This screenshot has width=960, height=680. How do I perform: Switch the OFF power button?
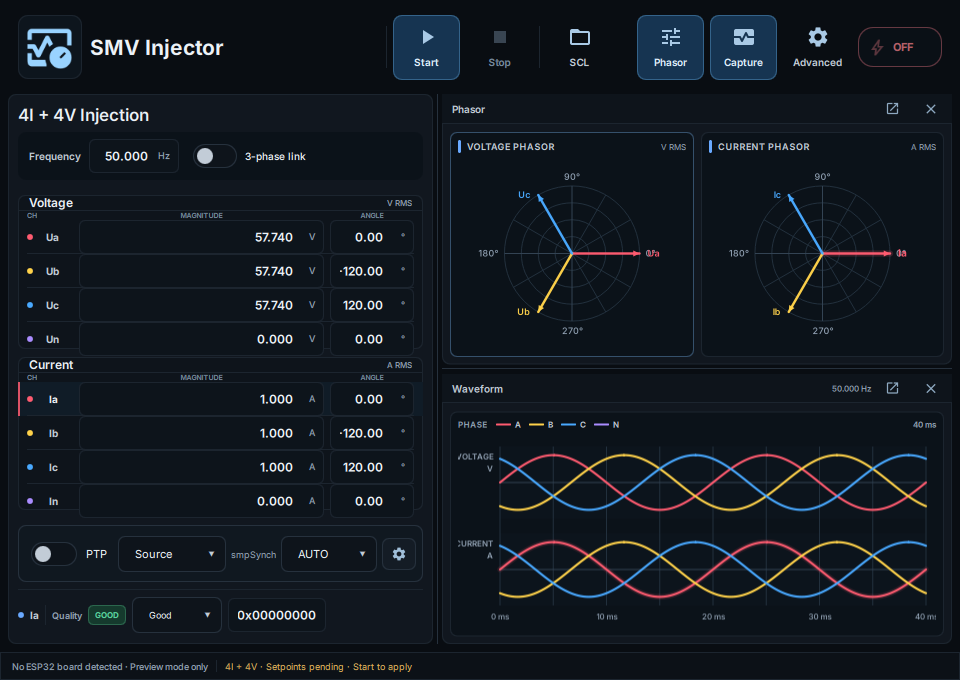899,47
